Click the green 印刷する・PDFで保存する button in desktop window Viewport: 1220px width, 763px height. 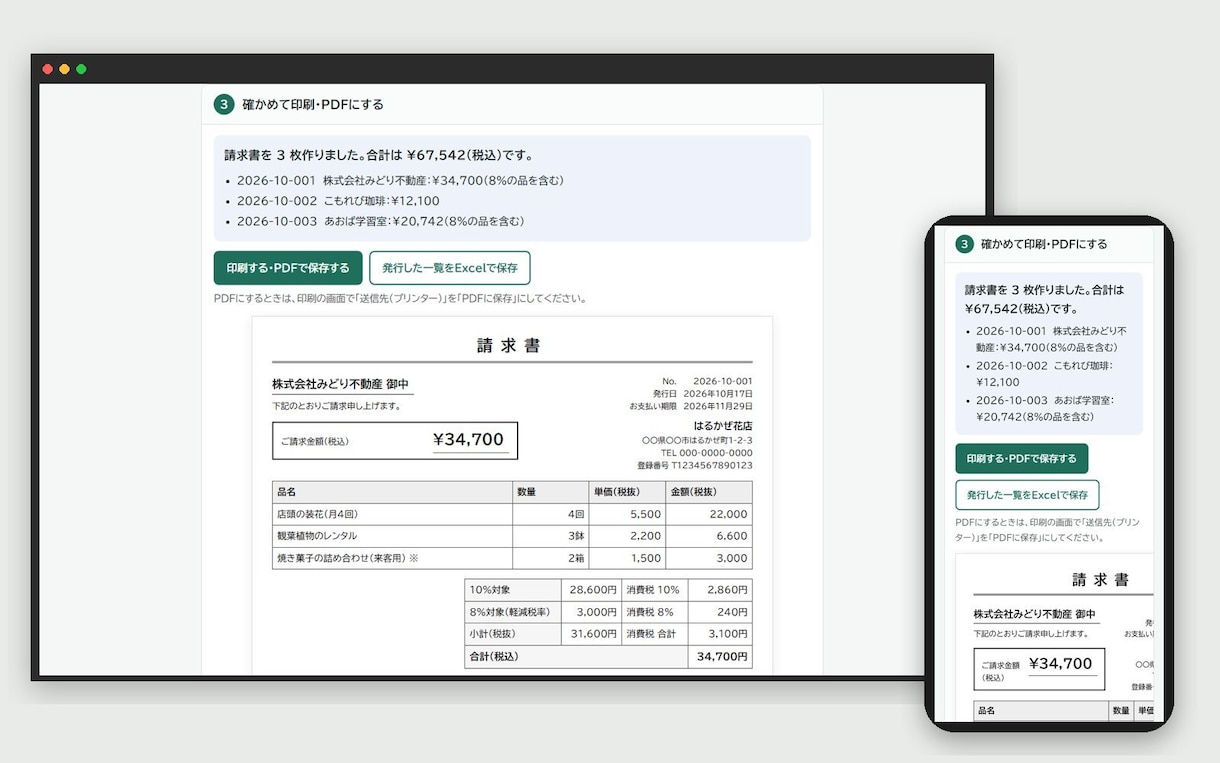pyautogui.click(x=288, y=268)
